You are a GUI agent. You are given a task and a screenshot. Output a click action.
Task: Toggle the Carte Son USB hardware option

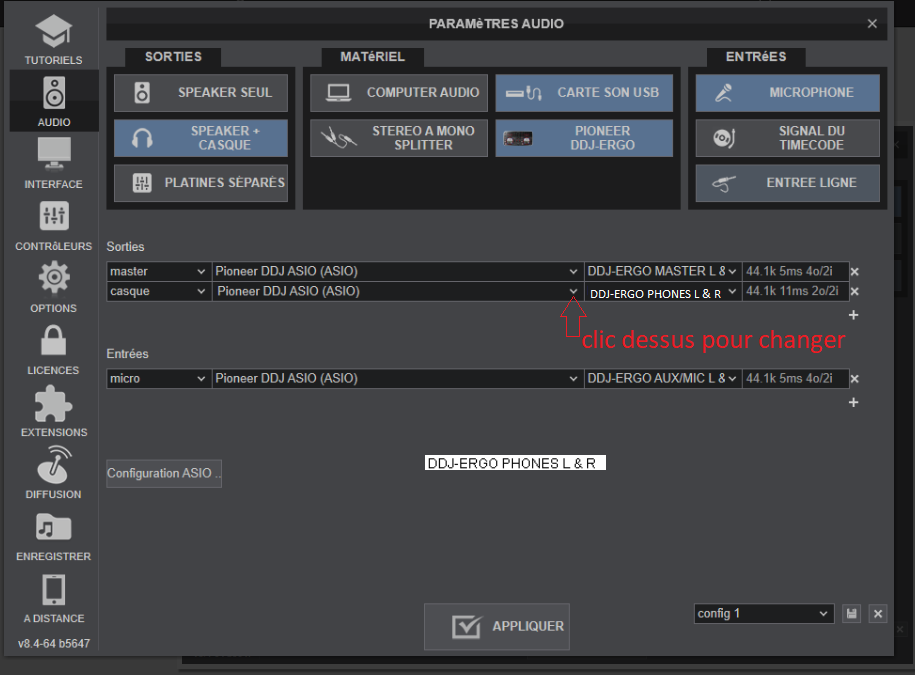pyautogui.click(x=584, y=93)
